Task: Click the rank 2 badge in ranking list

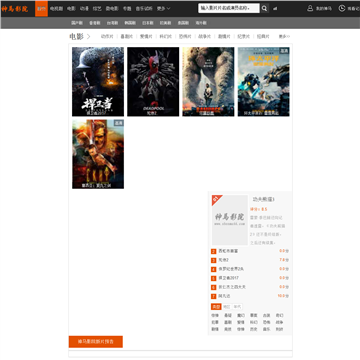Action: click(x=214, y=251)
